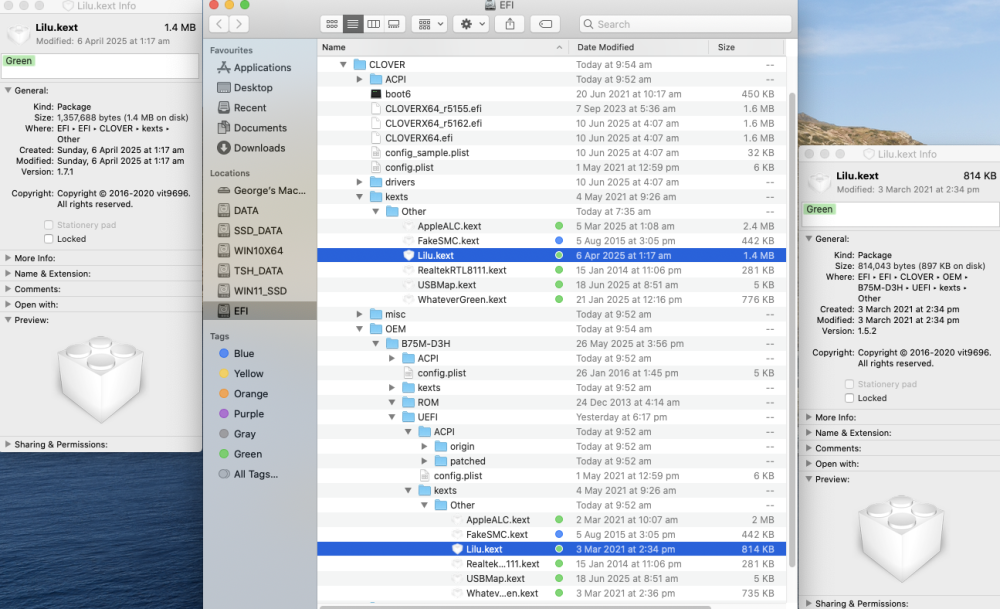Select WhateverGreen.kext row
Viewport: 1000px width, 609px height.
click(x=552, y=300)
